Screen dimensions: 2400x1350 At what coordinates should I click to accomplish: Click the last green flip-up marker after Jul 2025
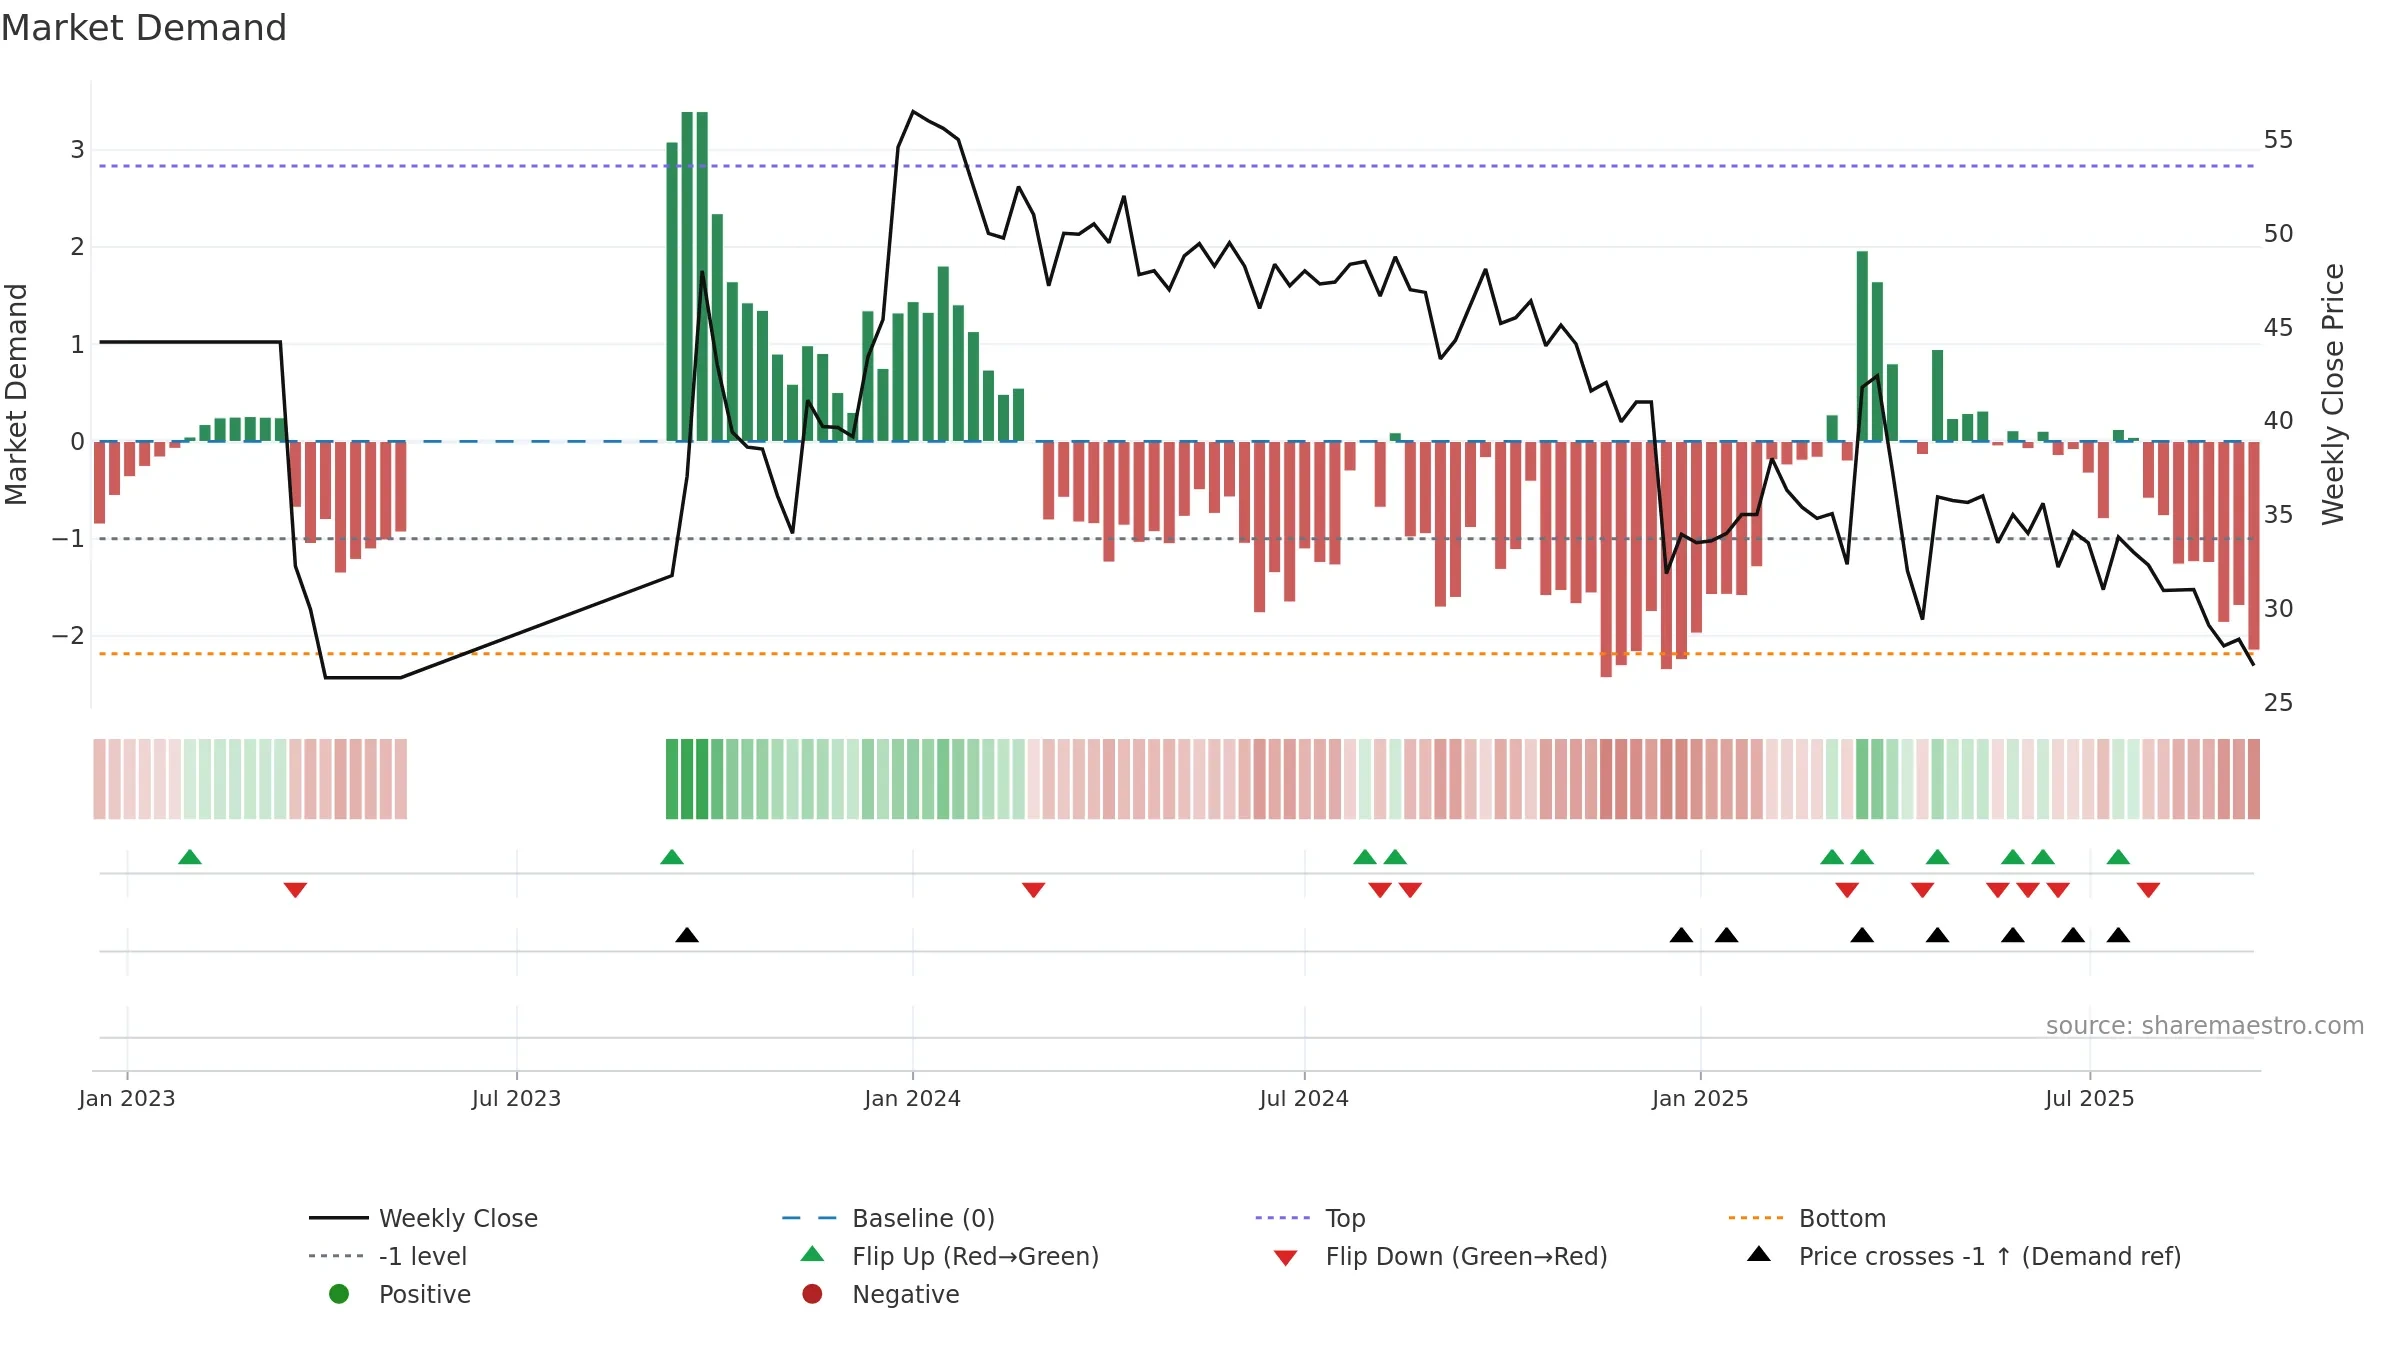click(2118, 857)
